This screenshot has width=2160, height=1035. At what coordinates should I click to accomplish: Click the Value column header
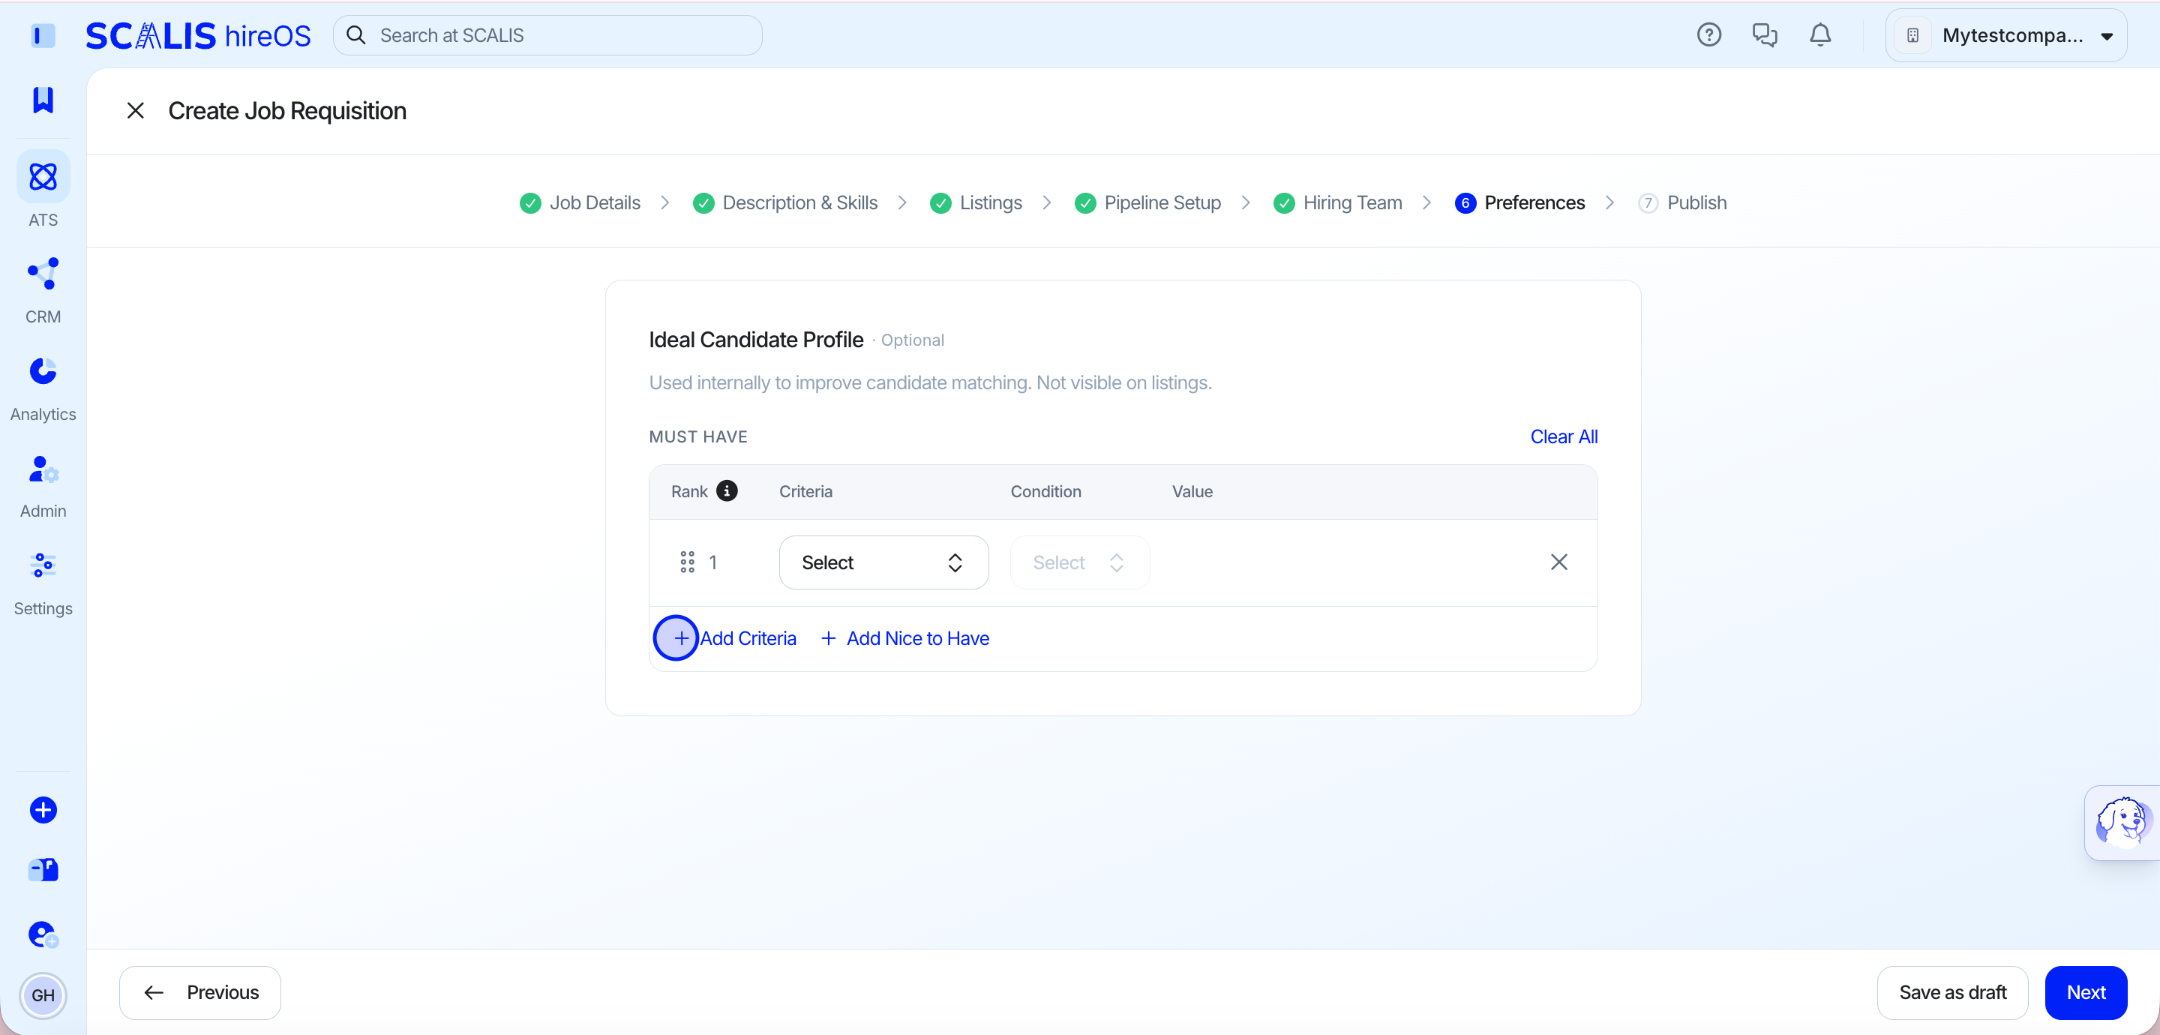click(1192, 492)
